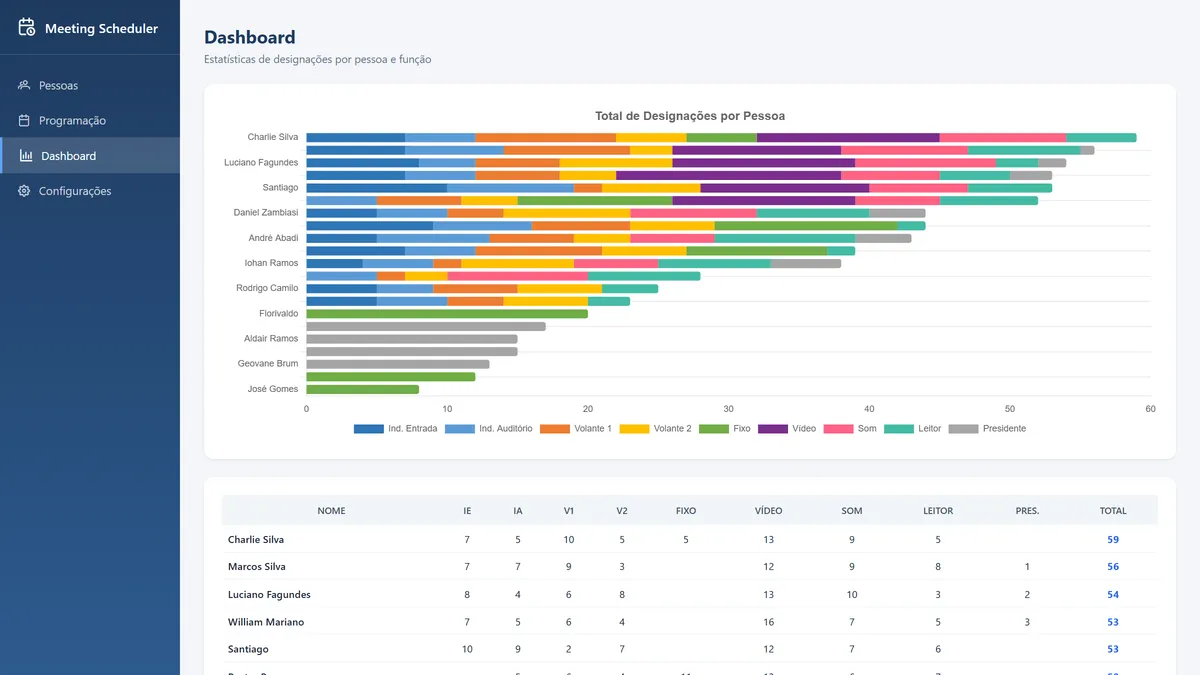Click the Configurações gear icon

coord(24,191)
